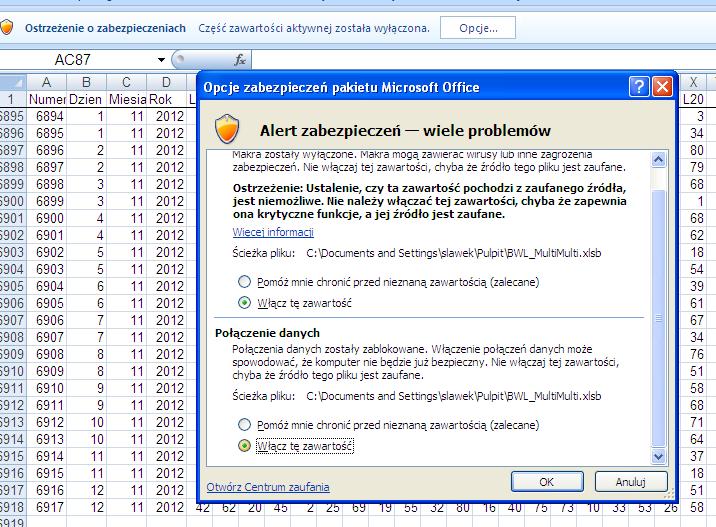
Task: Select 'Pomóż mnie chronić' under Połączenie danych
Action: tap(244, 425)
